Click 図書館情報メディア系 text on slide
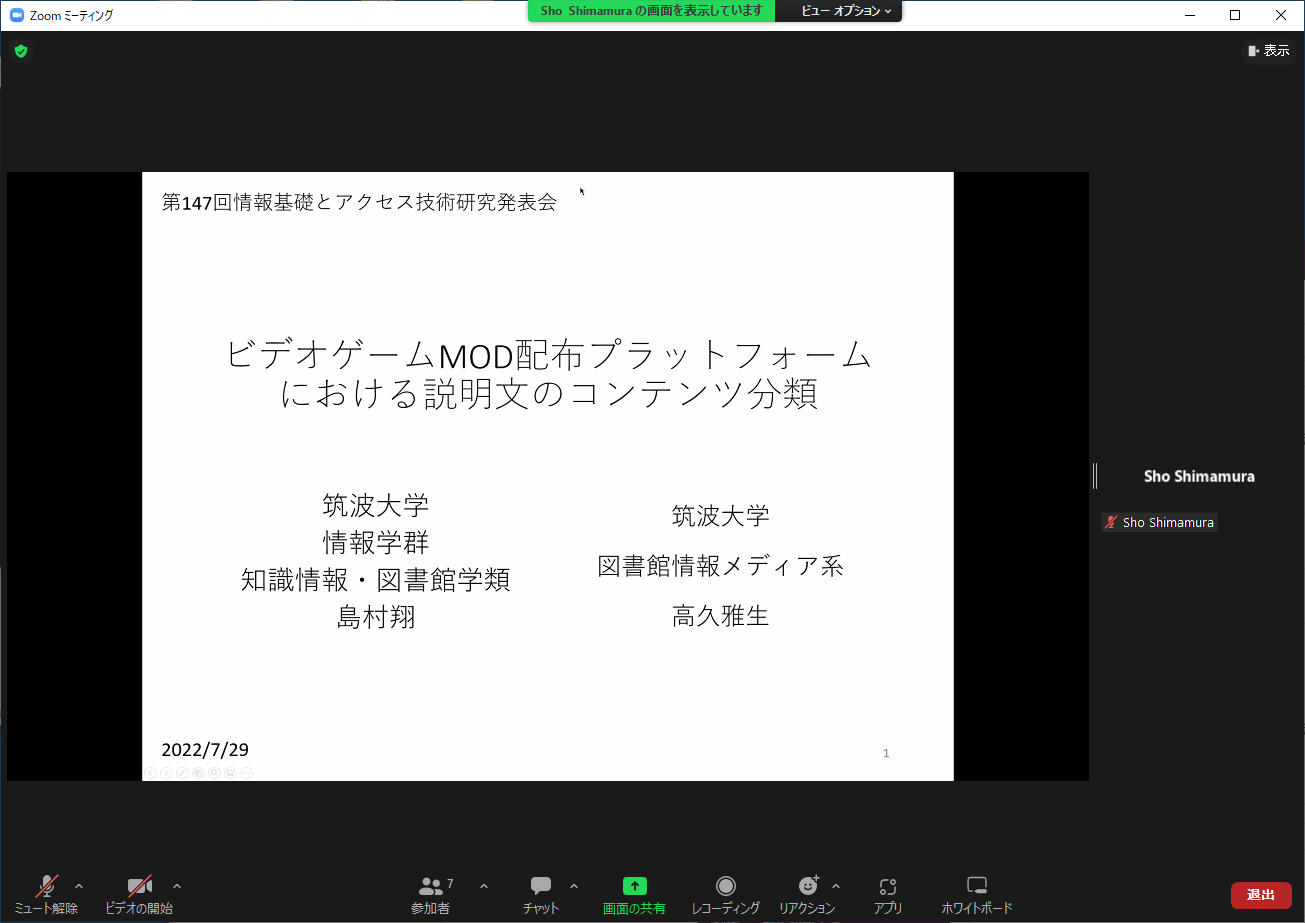Image resolution: width=1305 pixels, height=923 pixels. point(720,566)
